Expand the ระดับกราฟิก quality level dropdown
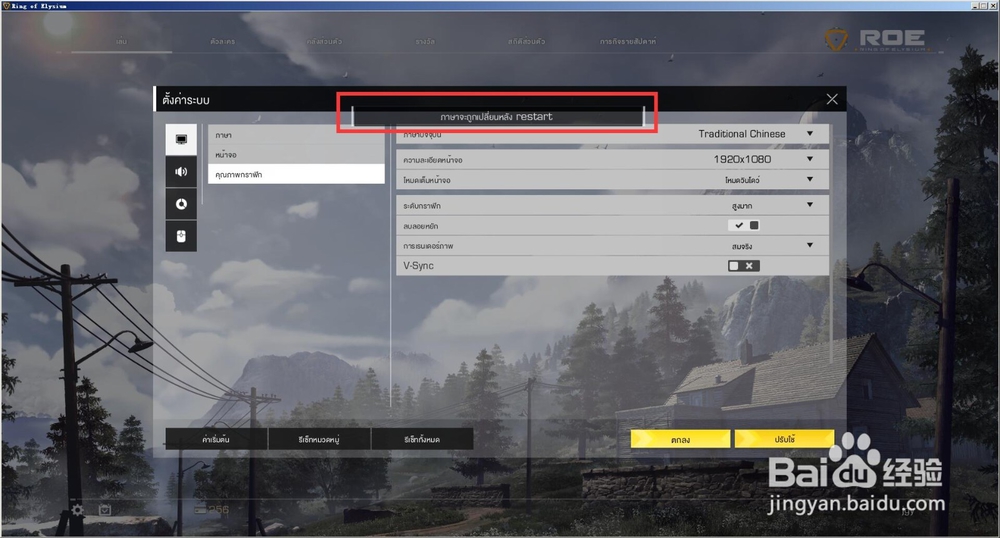The height and width of the screenshot is (538, 1000). pyautogui.click(x=810, y=205)
